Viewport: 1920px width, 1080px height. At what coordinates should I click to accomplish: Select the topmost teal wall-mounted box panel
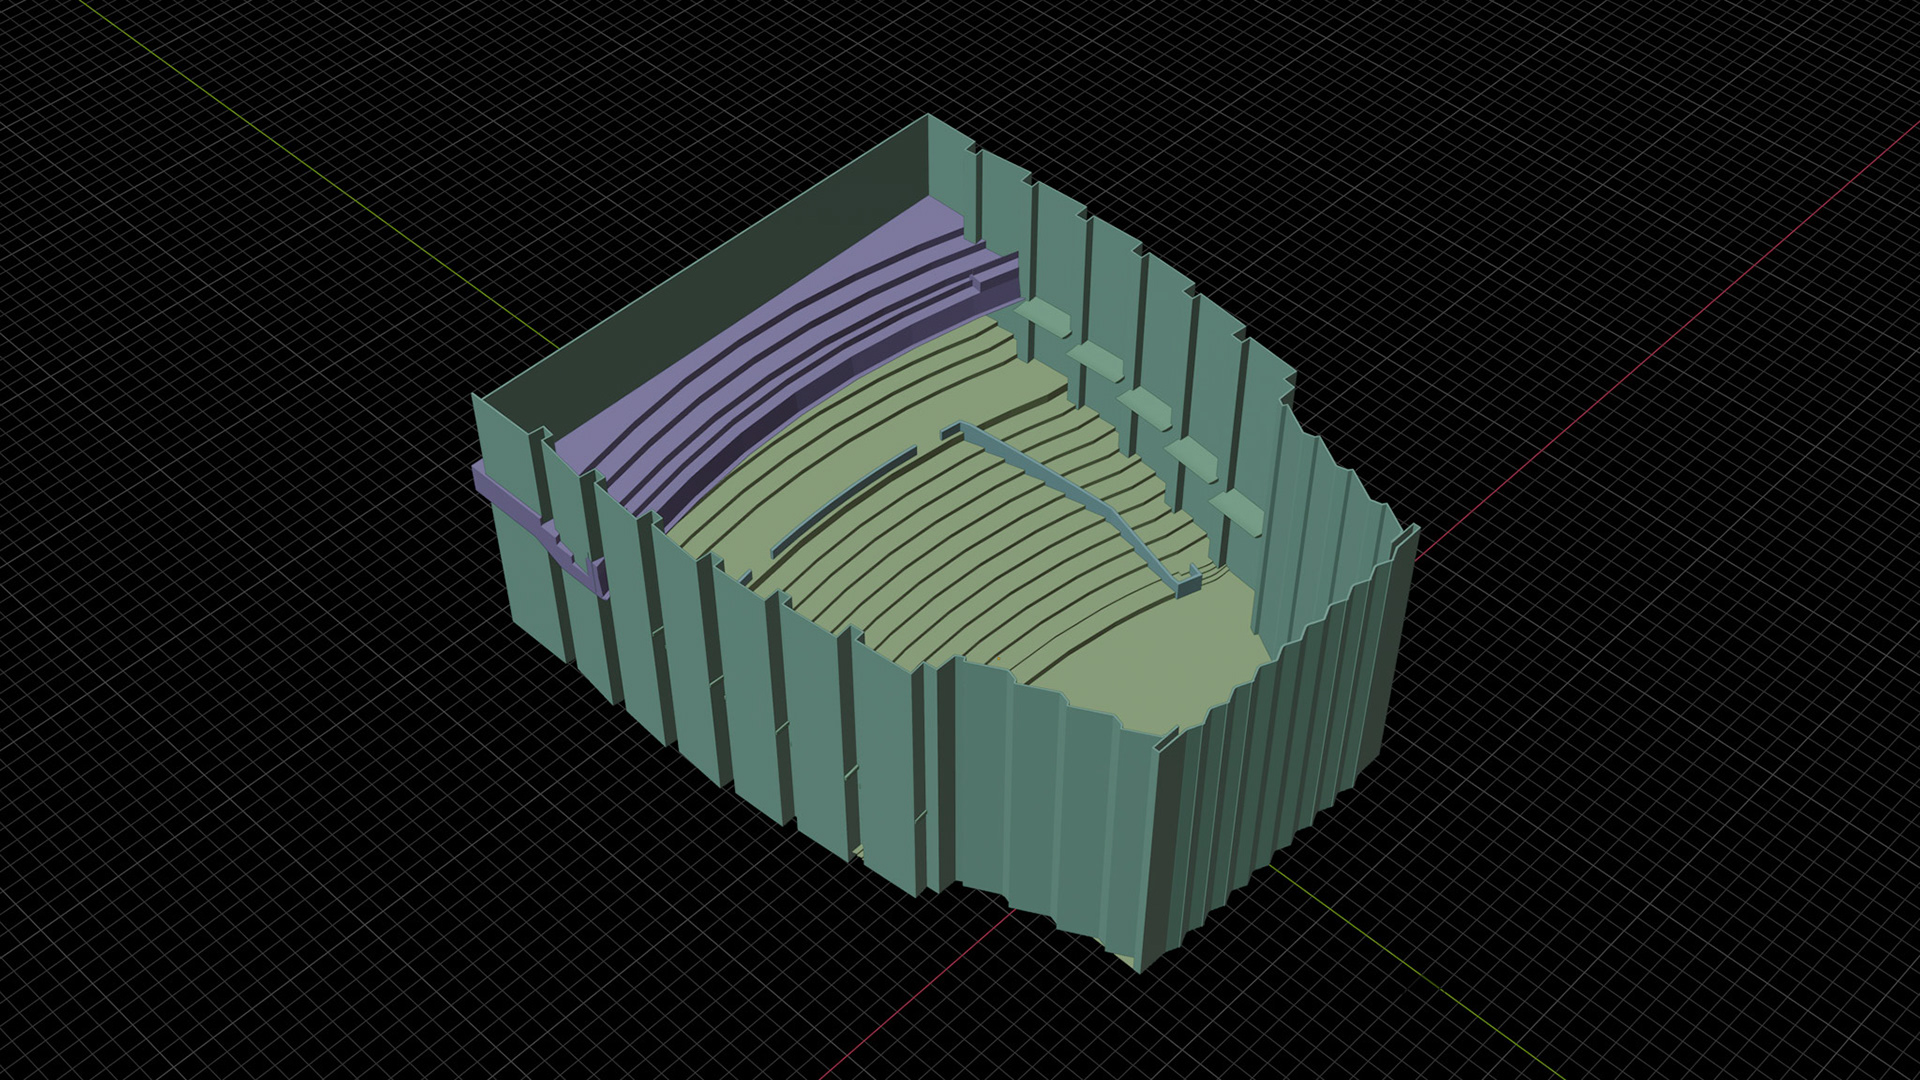coord(1042,317)
